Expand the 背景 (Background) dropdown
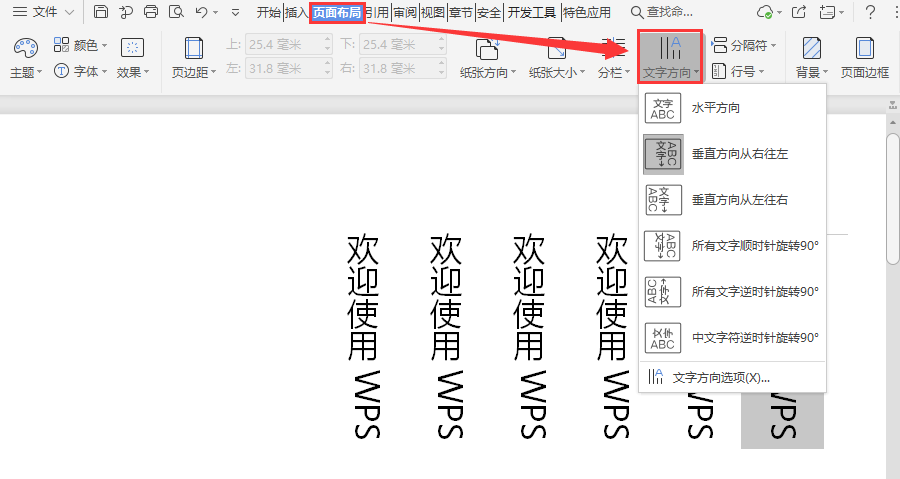Viewport: 900px width, 479px height. click(811, 57)
